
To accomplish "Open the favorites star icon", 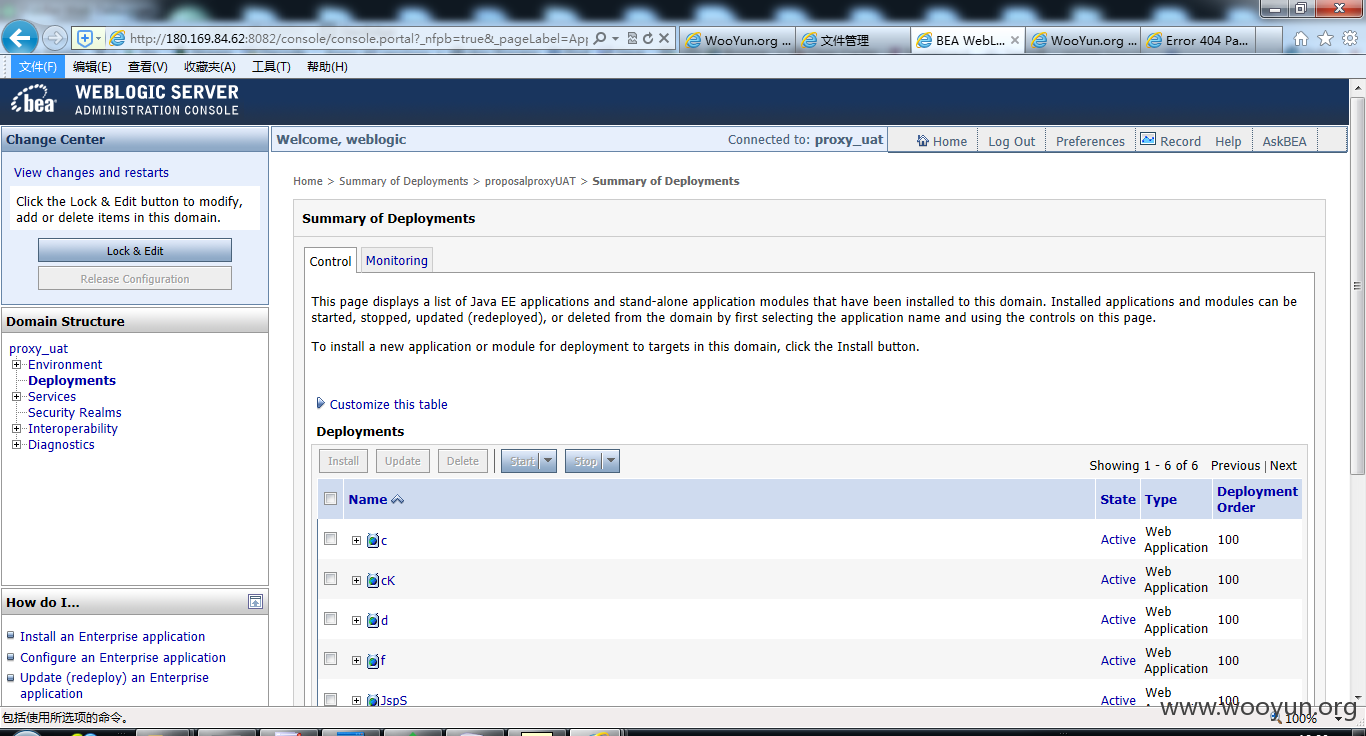I will tap(1326, 39).
